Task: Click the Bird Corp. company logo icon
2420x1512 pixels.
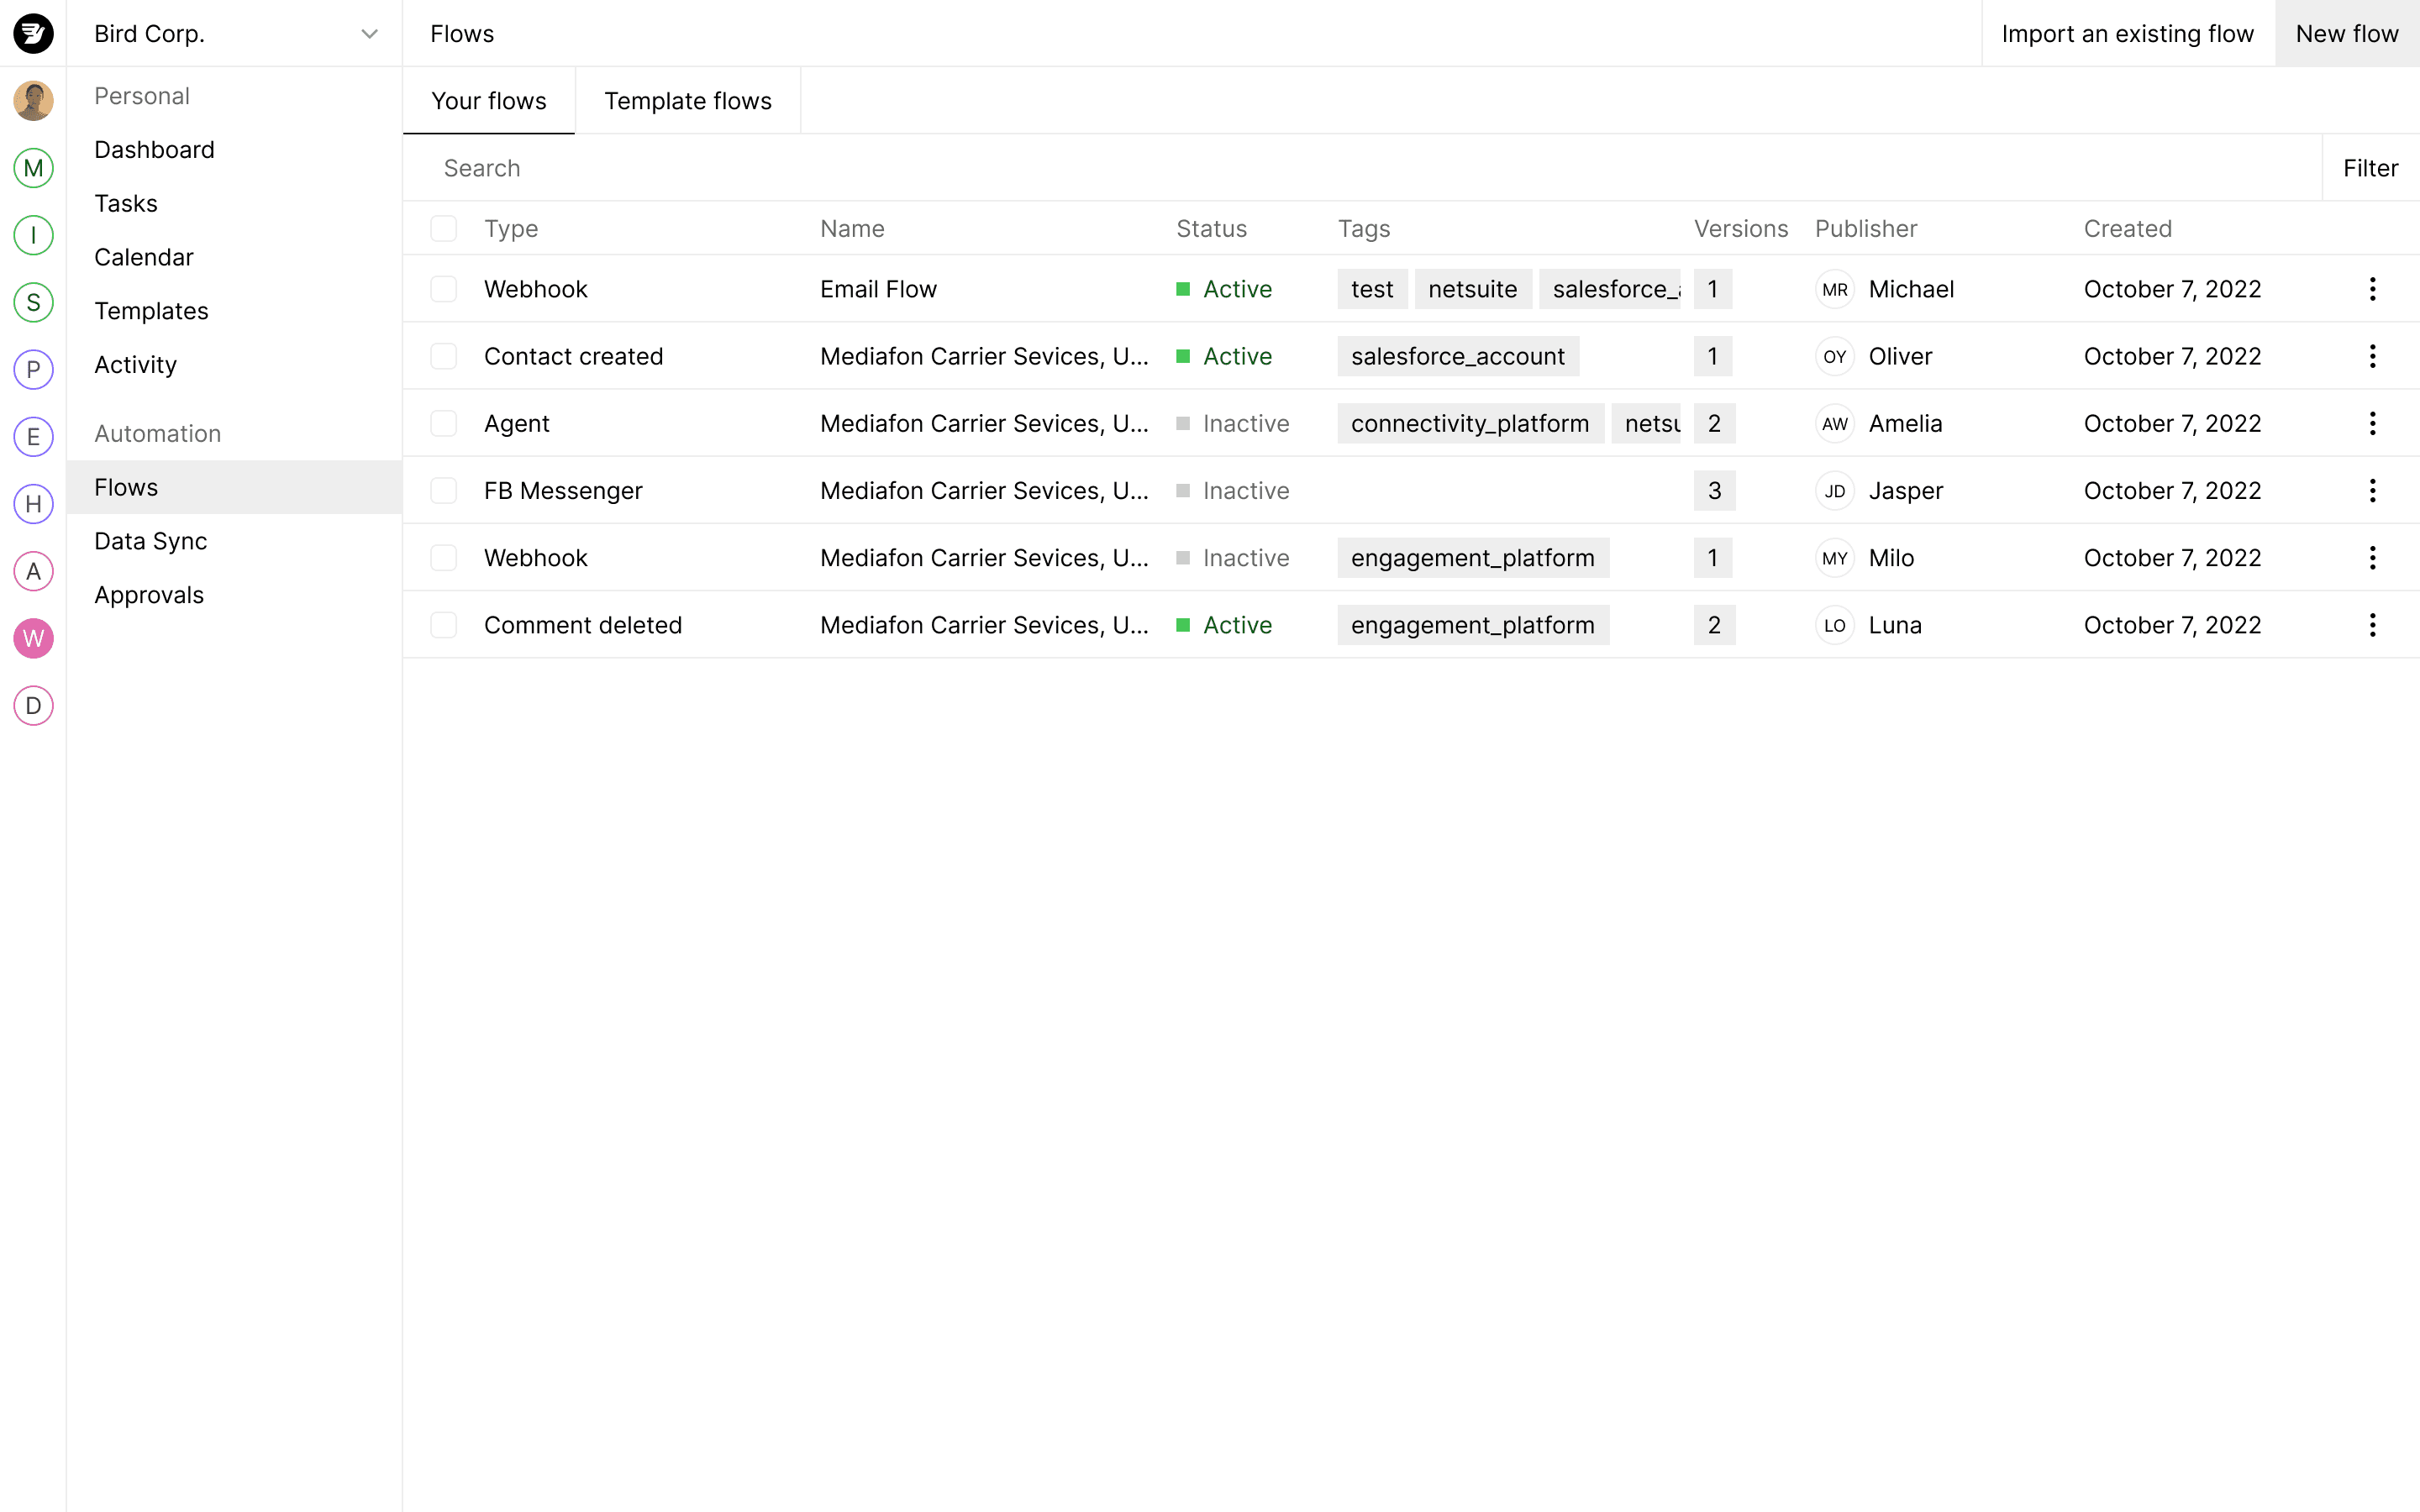Action: [x=33, y=33]
